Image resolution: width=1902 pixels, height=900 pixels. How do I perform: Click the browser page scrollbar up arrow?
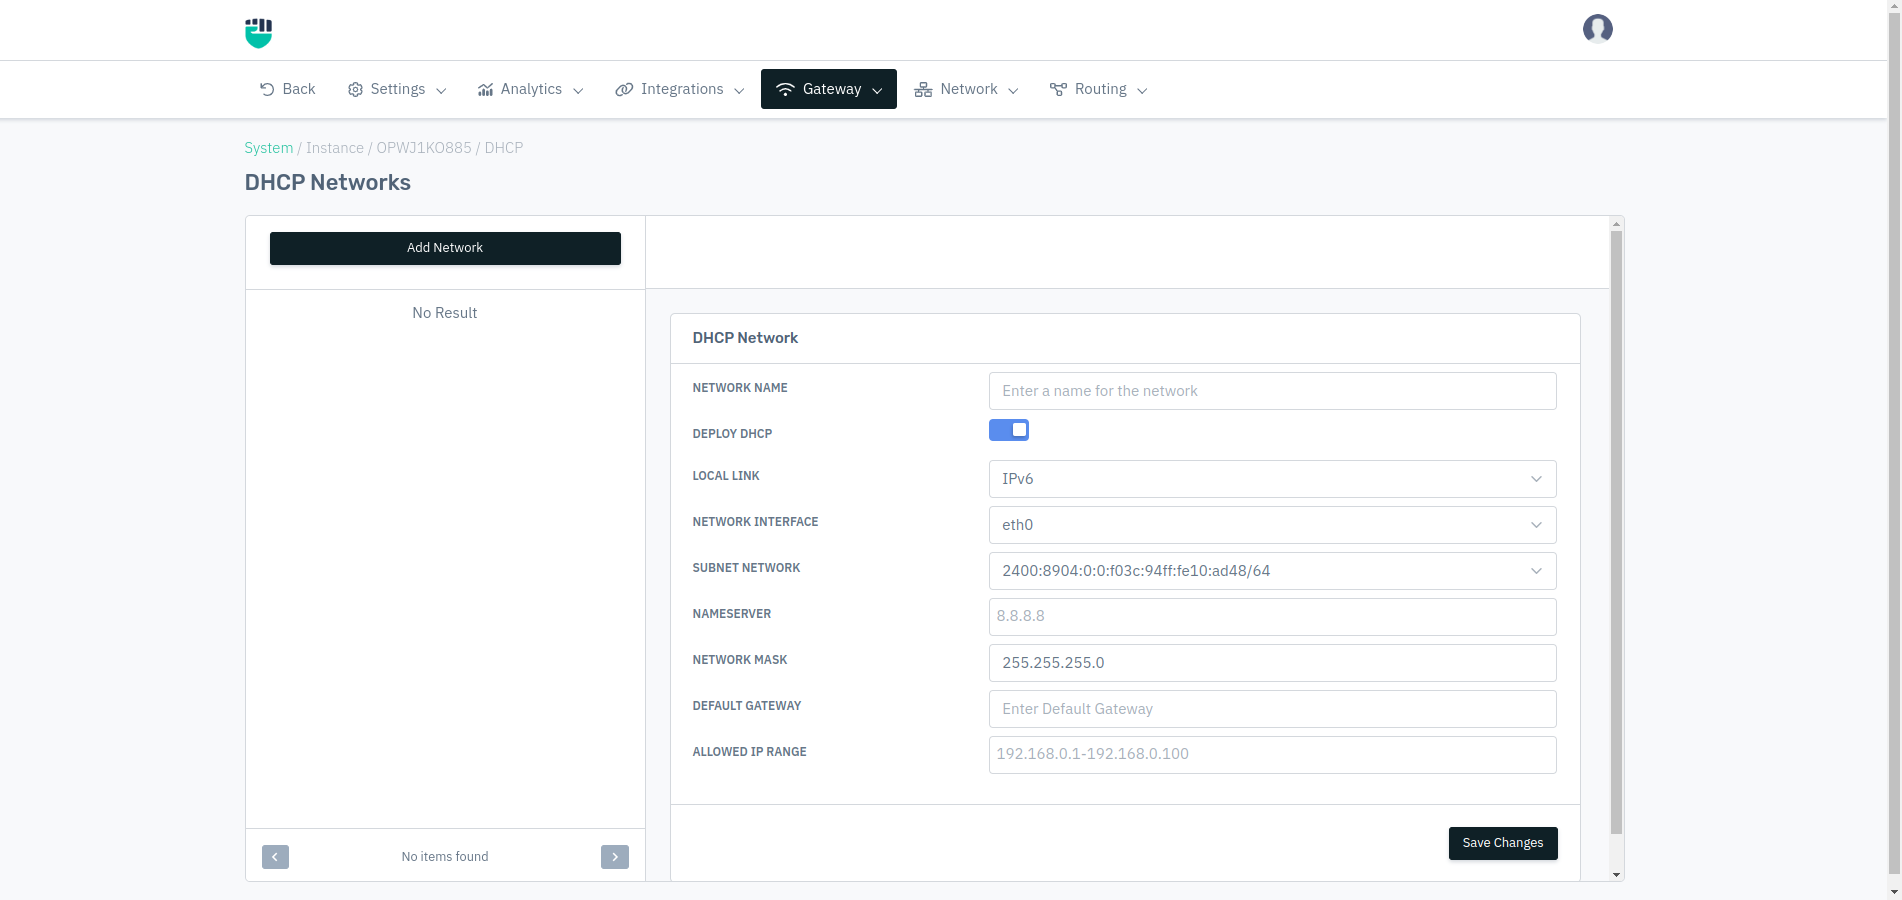pyautogui.click(x=1894, y=6)
